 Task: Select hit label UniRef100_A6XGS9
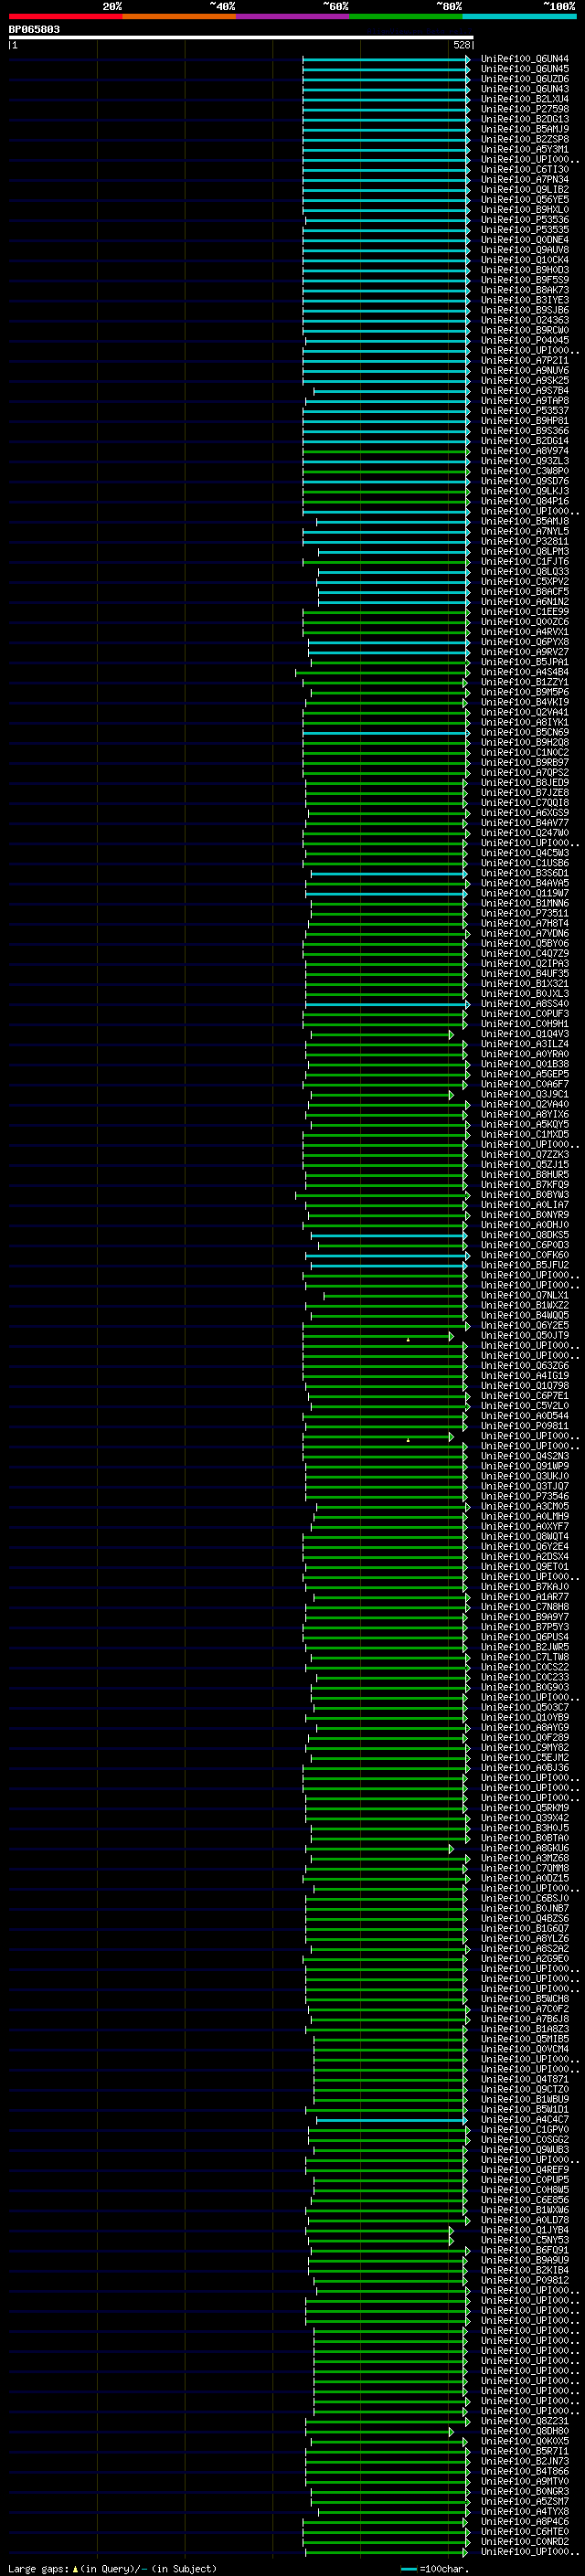click(x=525, y=812)
